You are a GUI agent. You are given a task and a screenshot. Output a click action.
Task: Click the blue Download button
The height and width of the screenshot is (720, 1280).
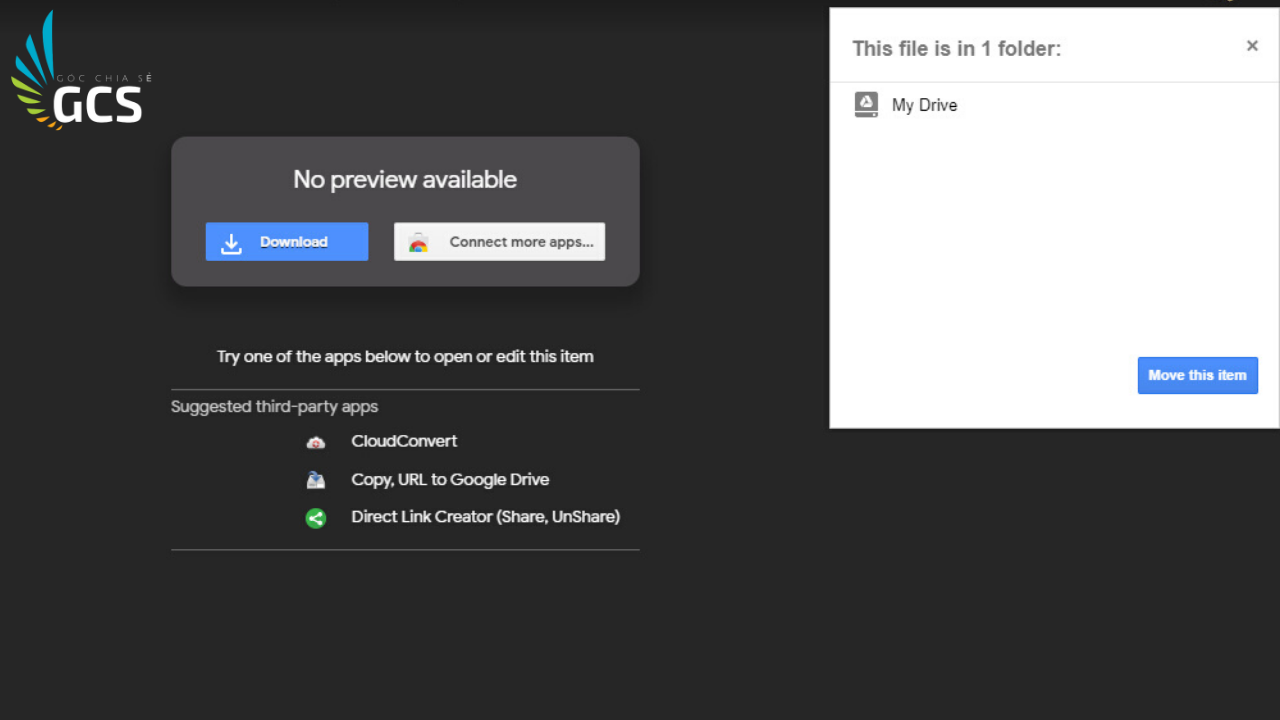[287, 242]
